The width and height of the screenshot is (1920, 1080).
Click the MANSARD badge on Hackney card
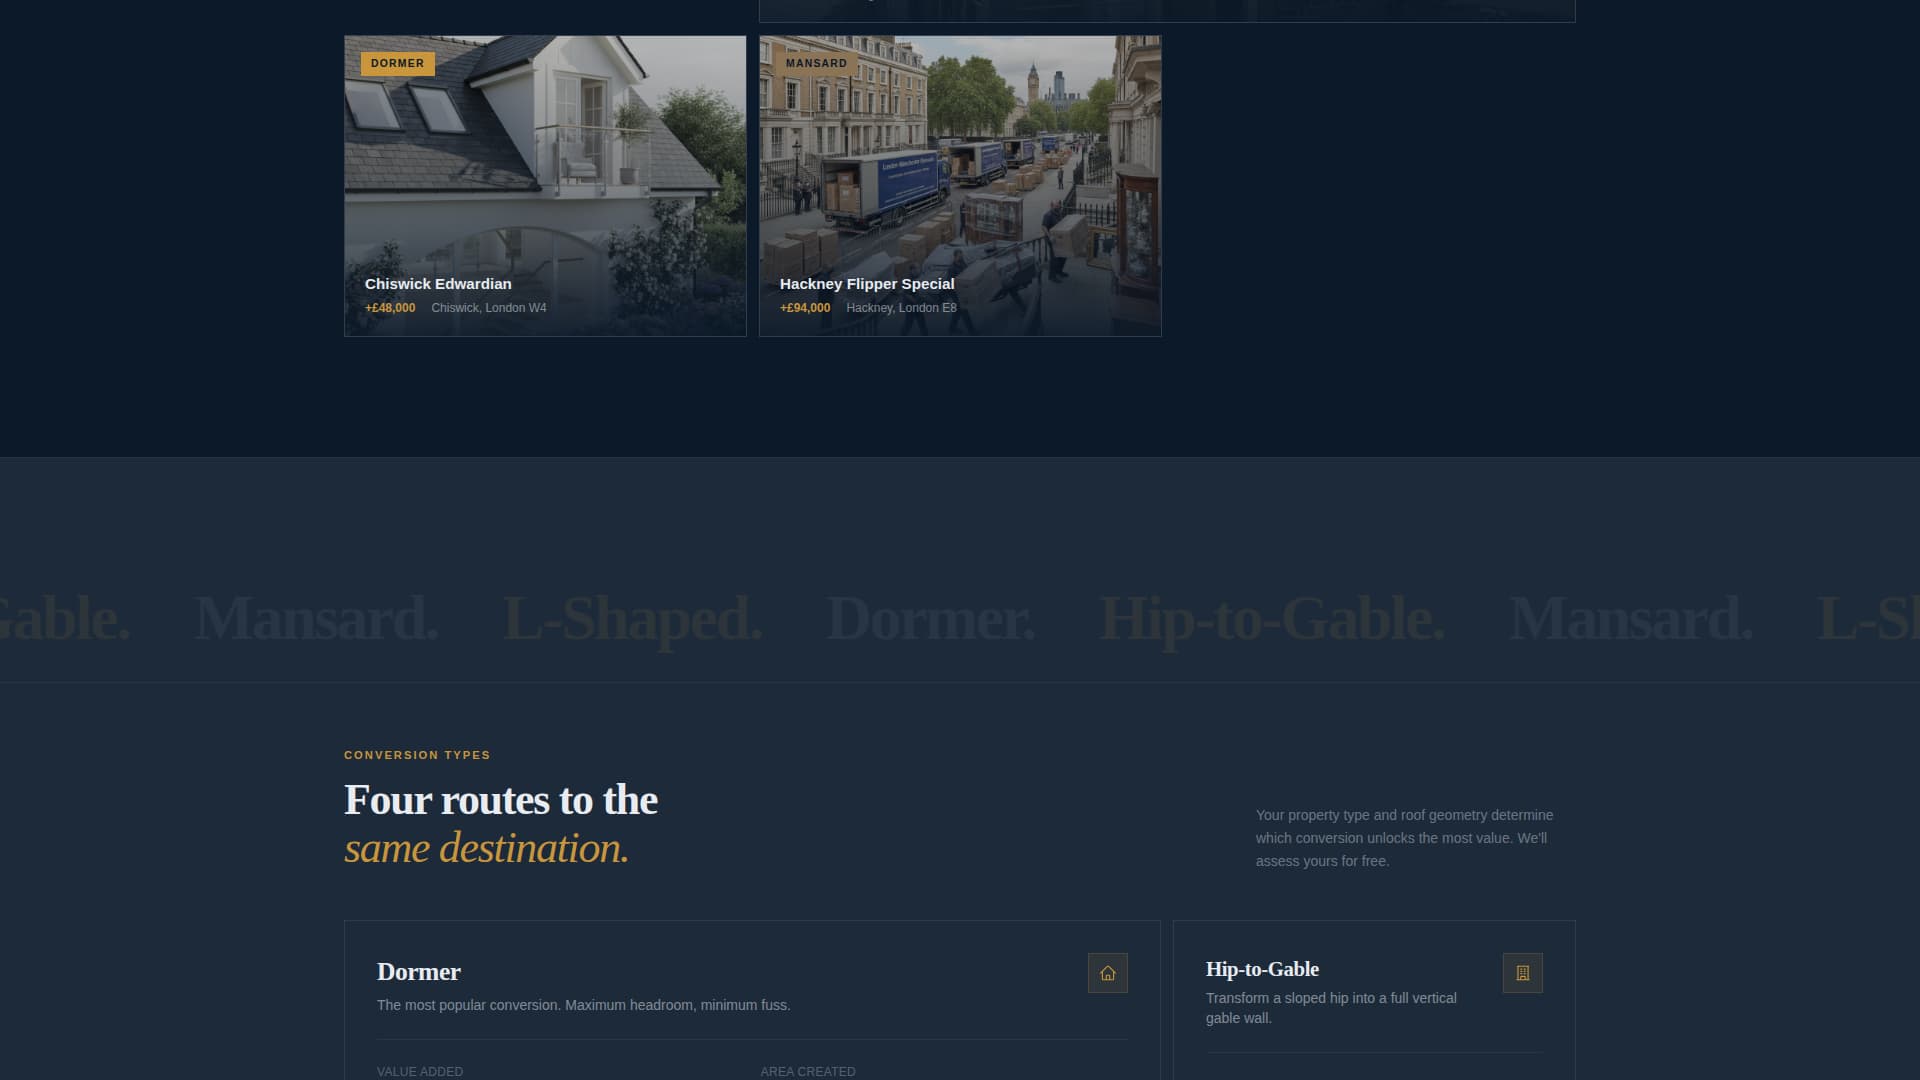coord(815,62)
